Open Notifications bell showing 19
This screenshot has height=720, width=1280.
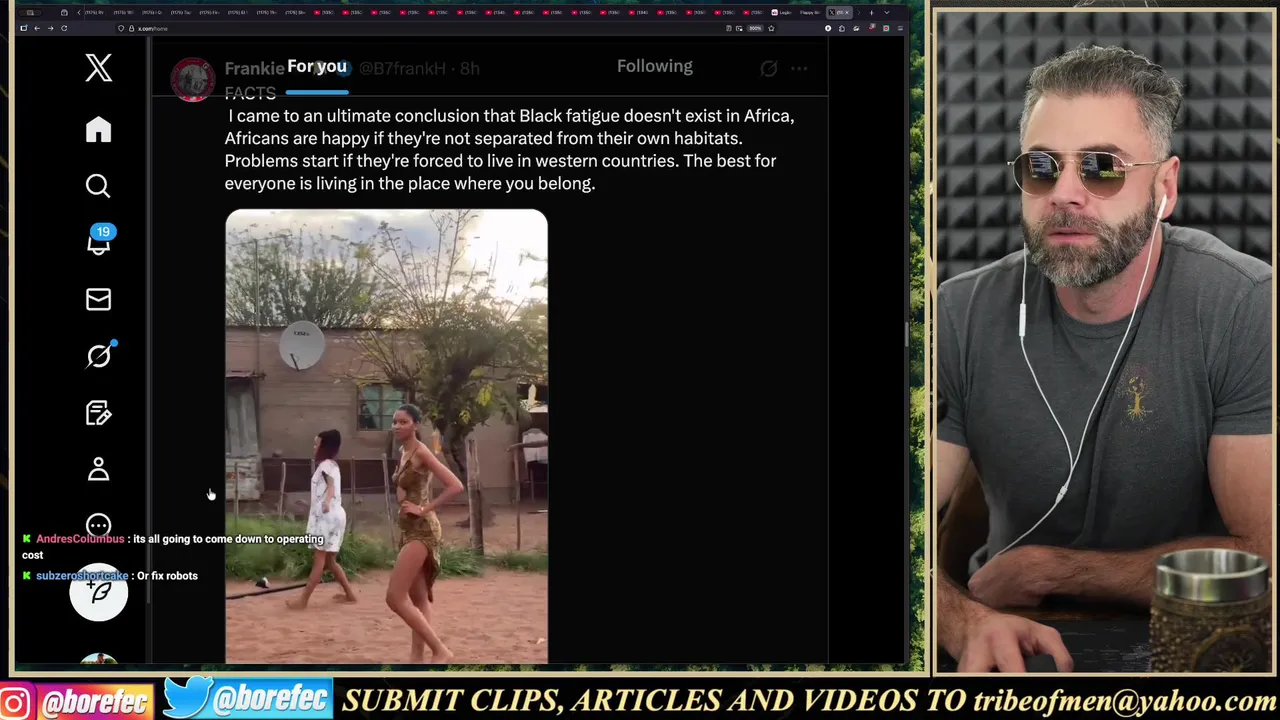99,241
